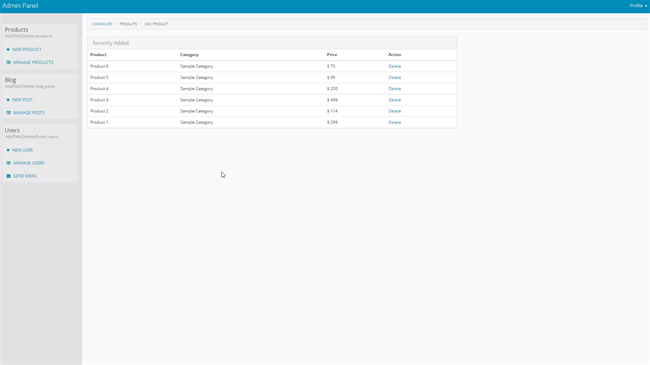Select the Product 4 table row
This screenshot has height=365, width=650.
(272, 88)
